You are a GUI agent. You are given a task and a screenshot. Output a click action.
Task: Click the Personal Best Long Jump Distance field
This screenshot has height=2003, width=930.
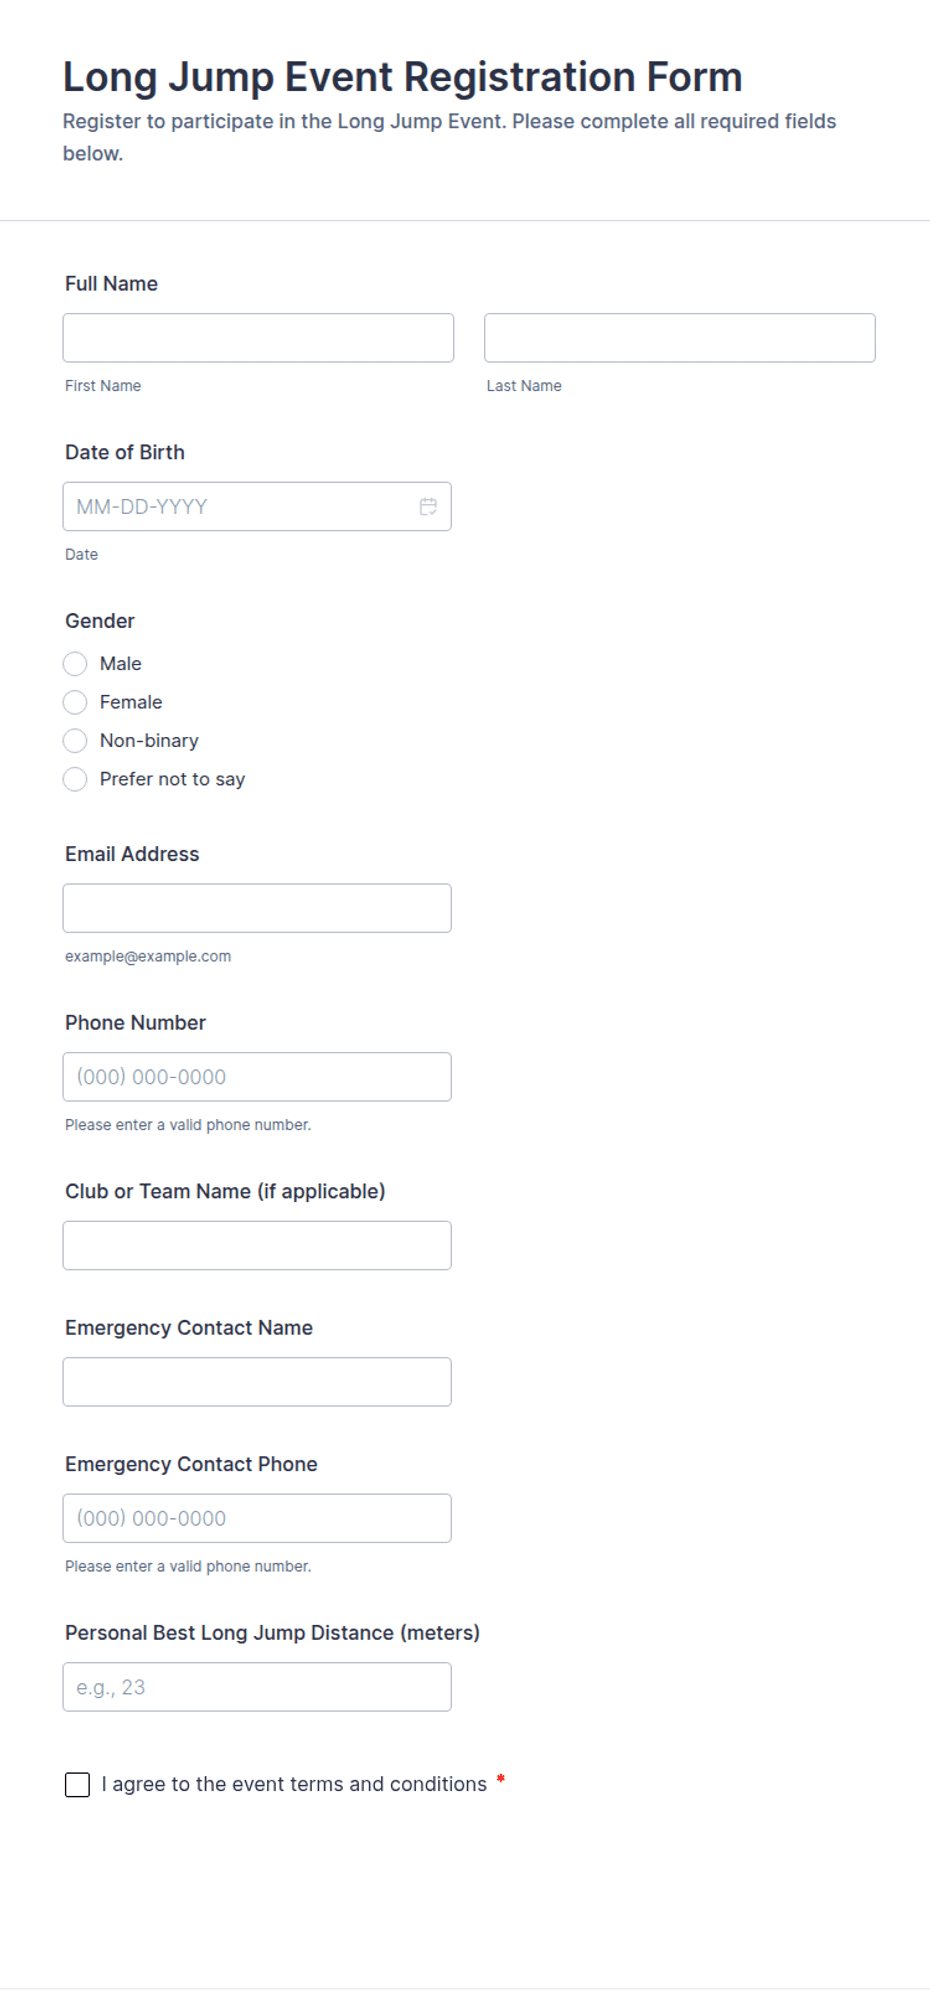tap(257, 1687)
